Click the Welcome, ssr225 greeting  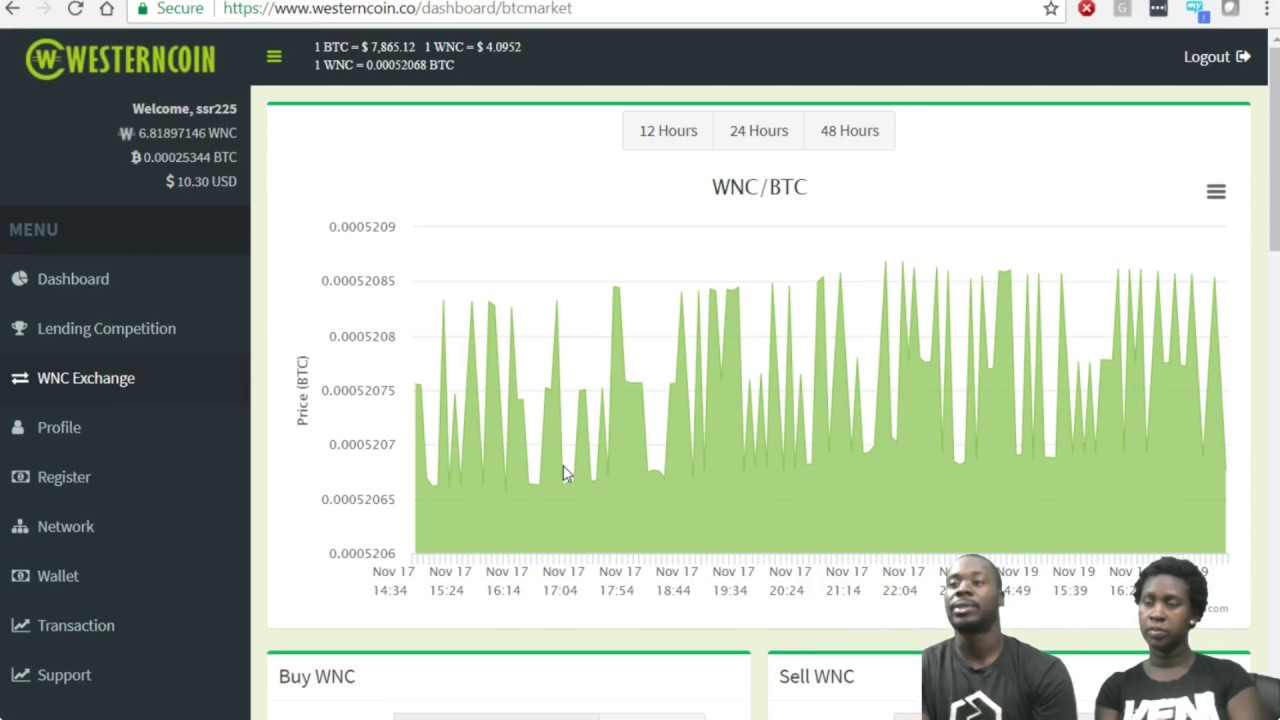tap(184, 108)
